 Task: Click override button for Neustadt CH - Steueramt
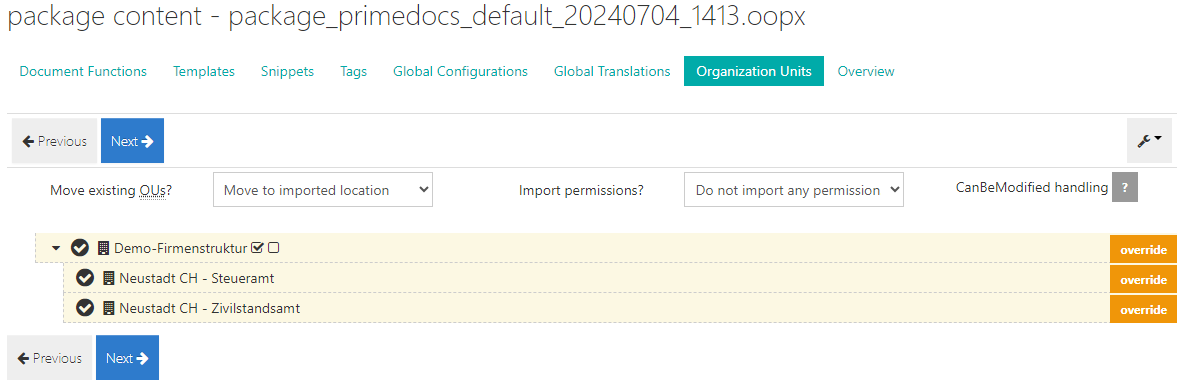click(x=1143, y=279)
